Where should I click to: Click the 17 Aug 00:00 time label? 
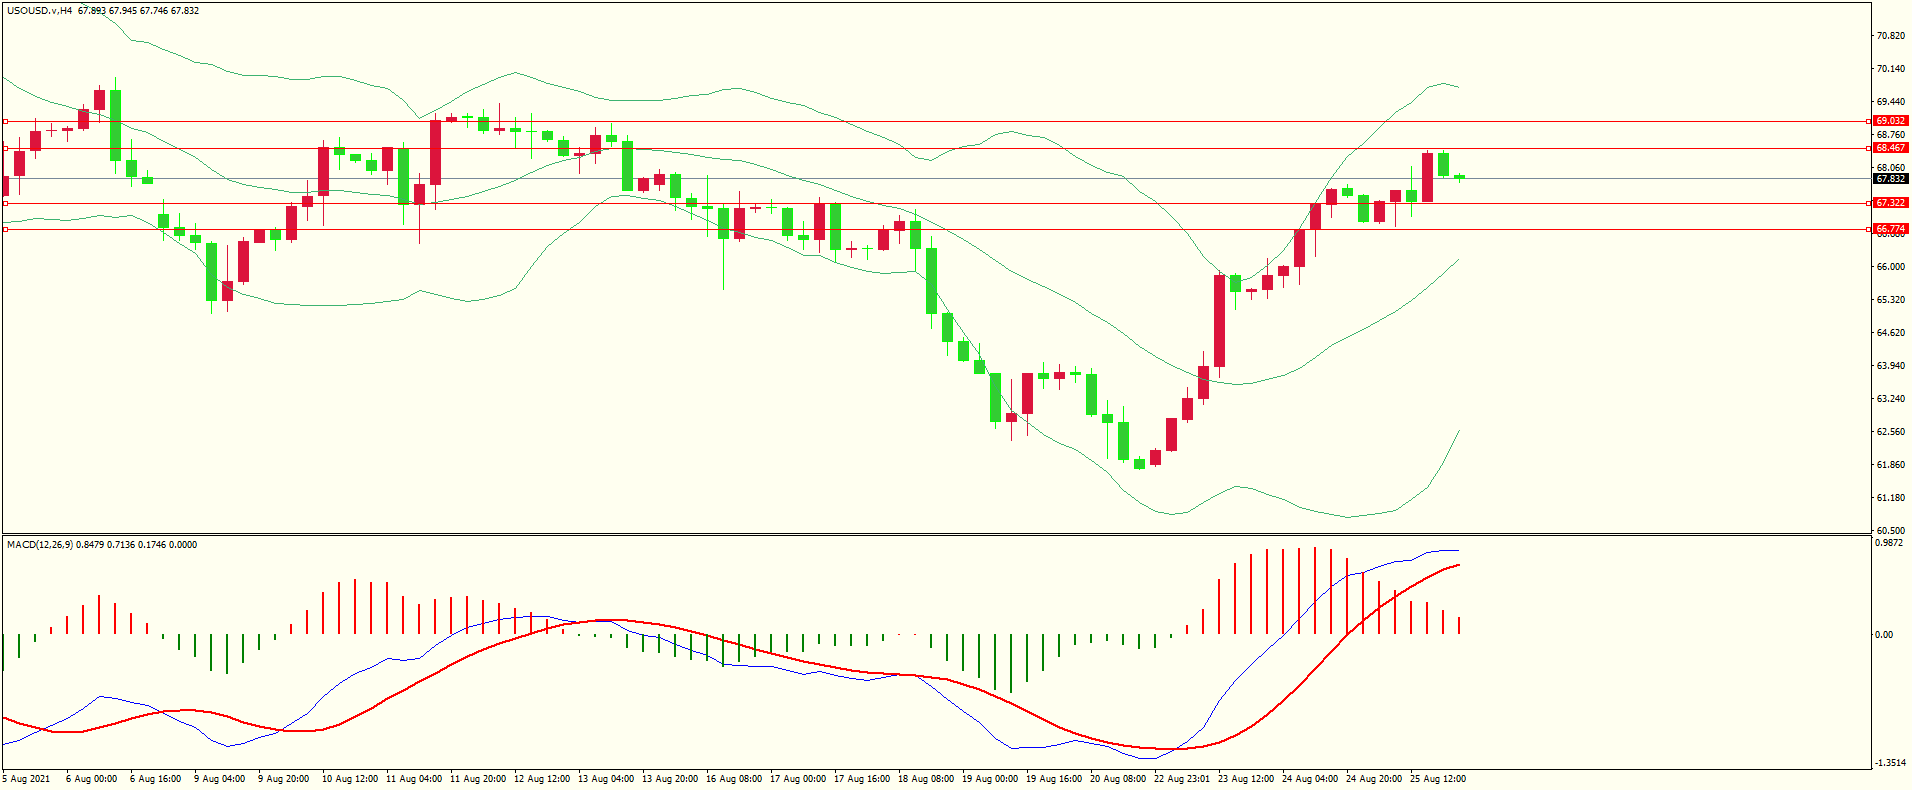798,779
